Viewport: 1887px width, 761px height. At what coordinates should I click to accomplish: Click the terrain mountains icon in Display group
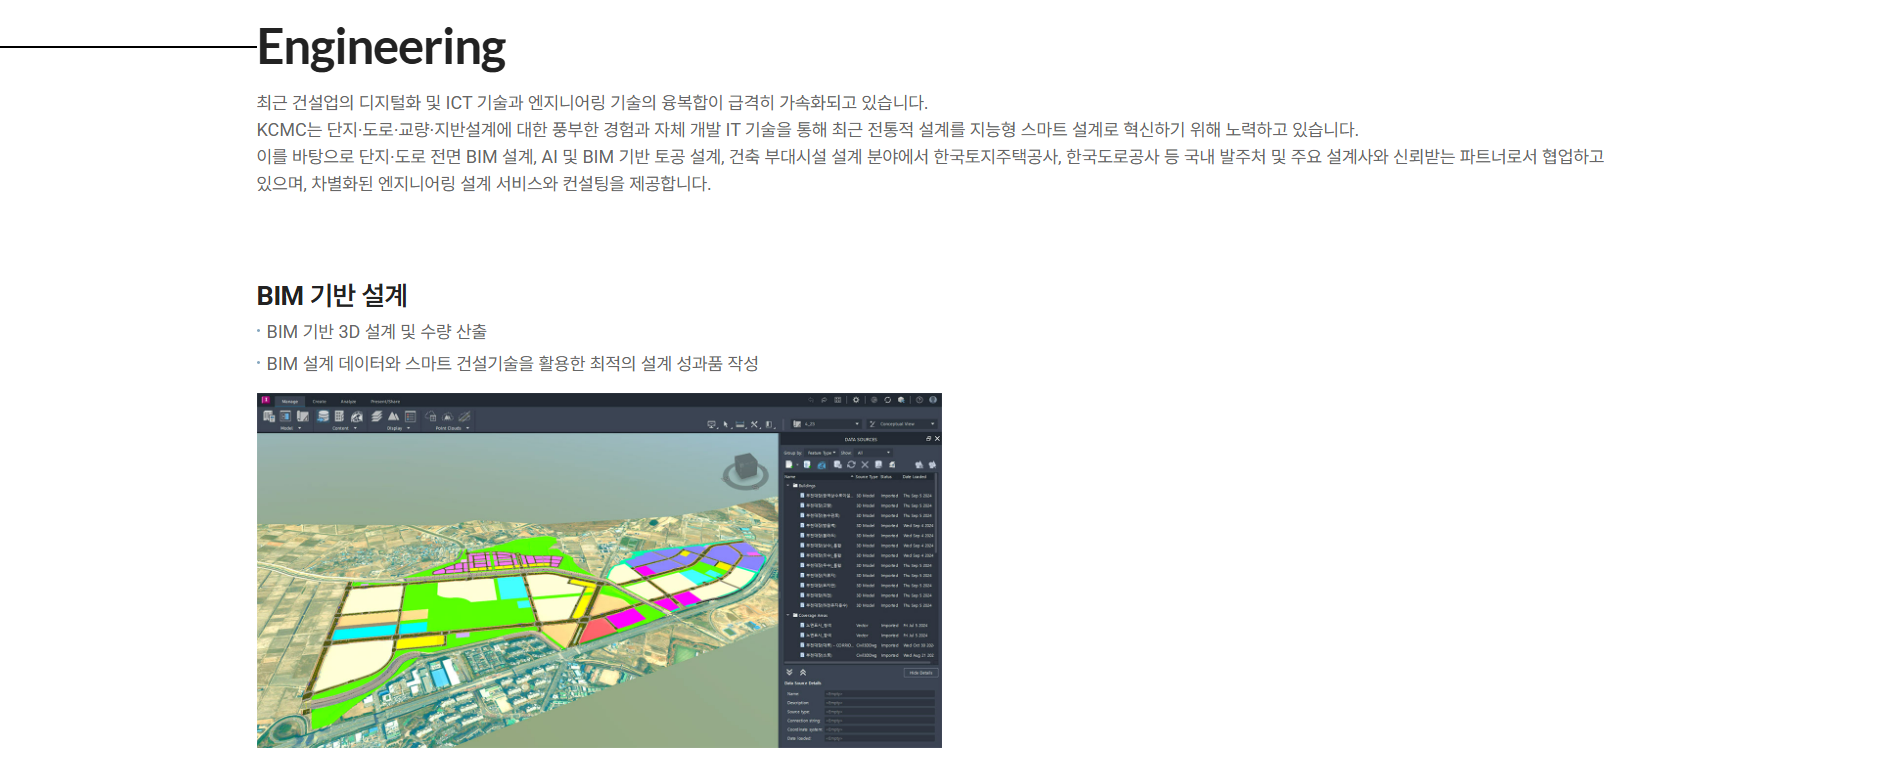tap(393, 416)
